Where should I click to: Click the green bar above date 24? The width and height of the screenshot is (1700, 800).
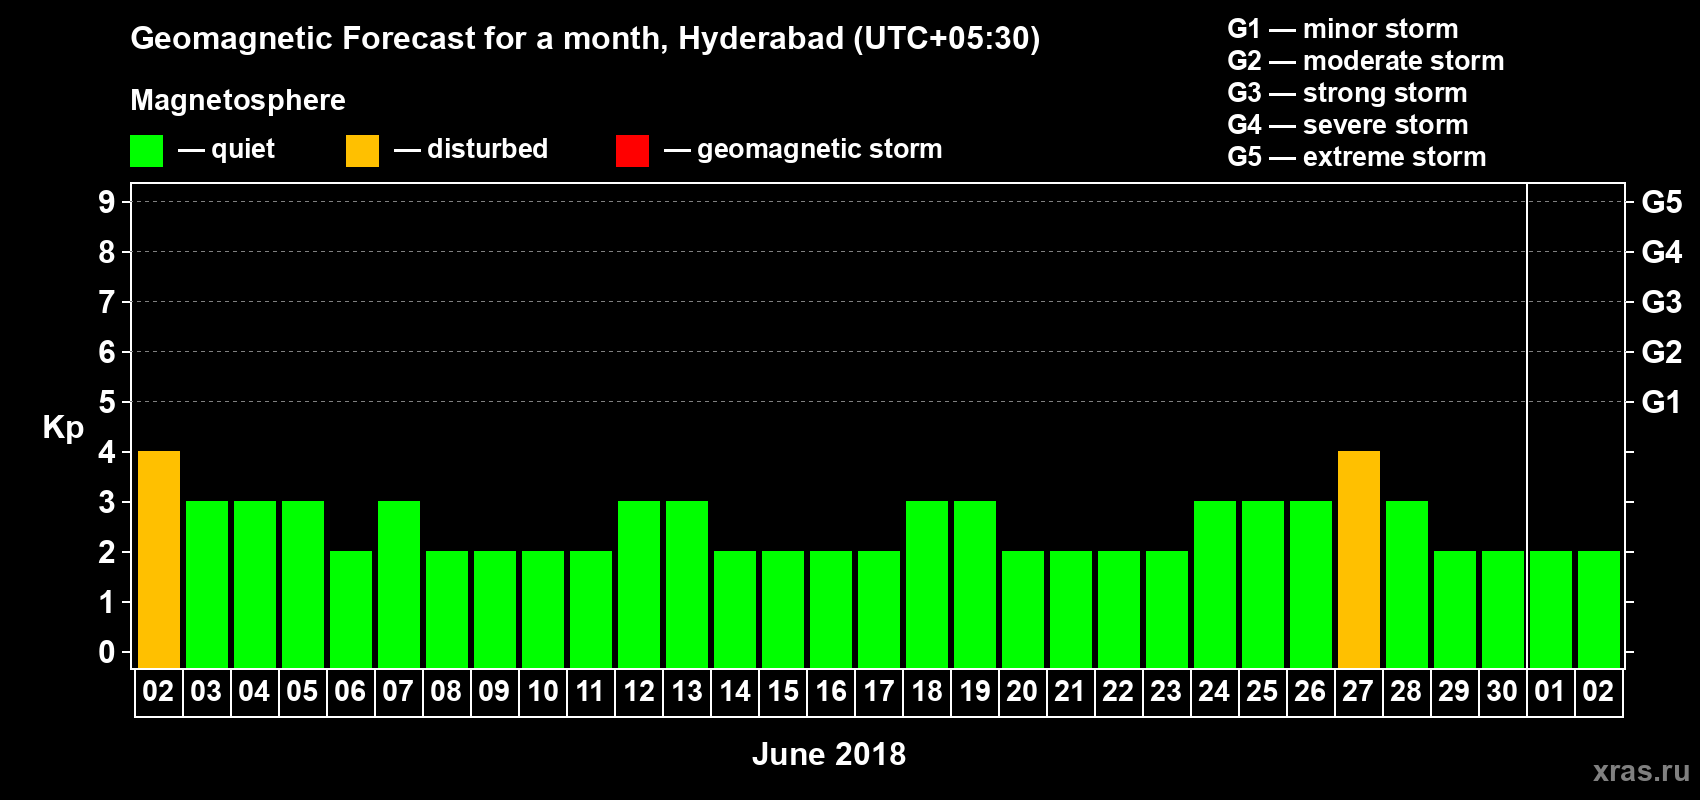point(1215,584)
